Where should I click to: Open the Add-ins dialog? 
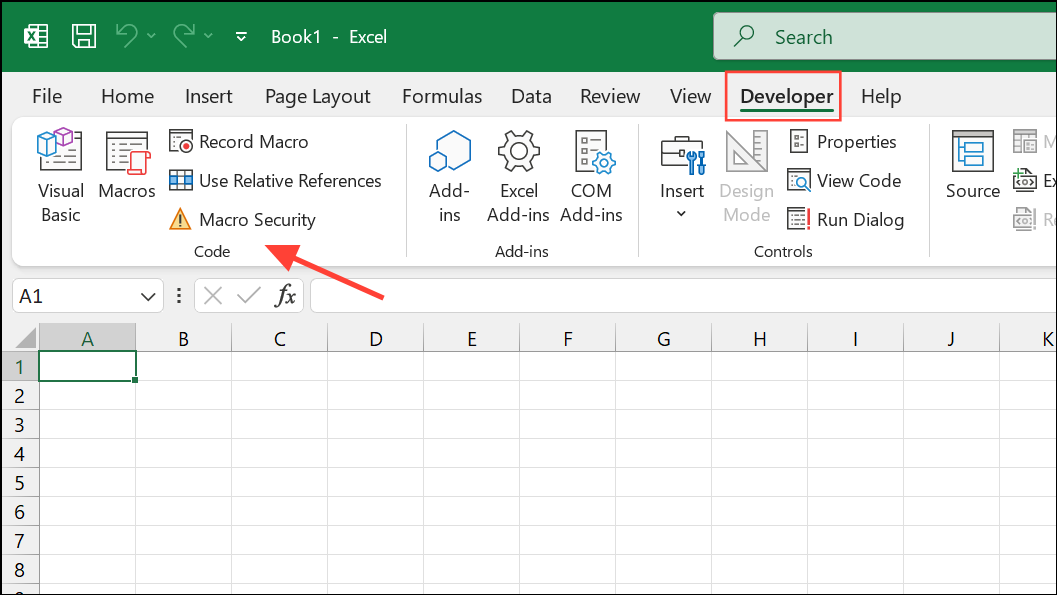click(x=449, y=175)
